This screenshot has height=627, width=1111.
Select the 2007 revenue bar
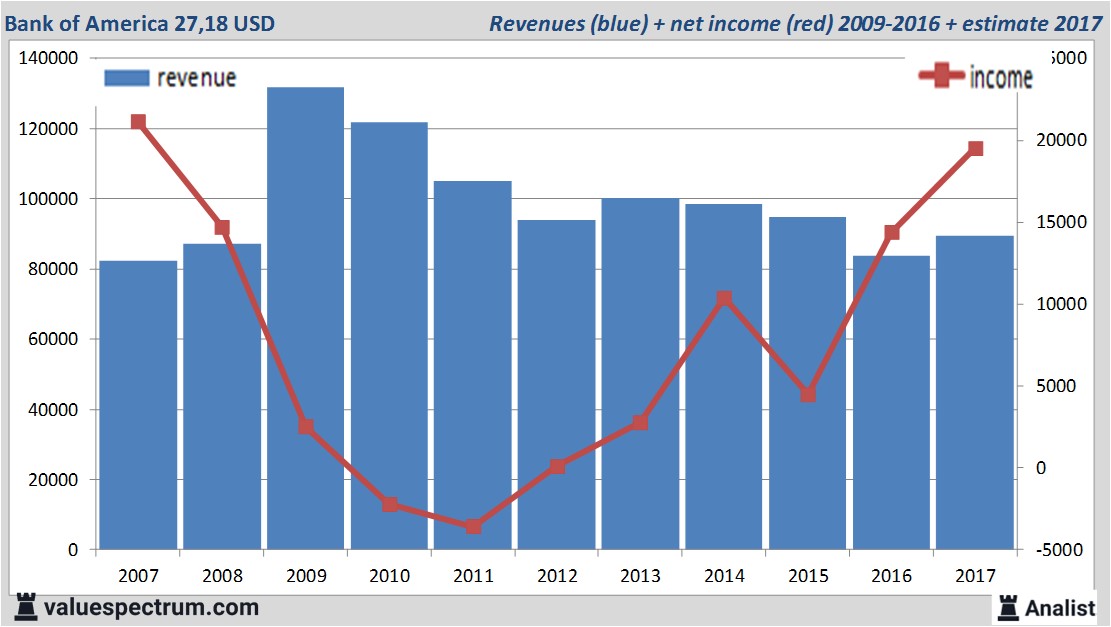138,405
